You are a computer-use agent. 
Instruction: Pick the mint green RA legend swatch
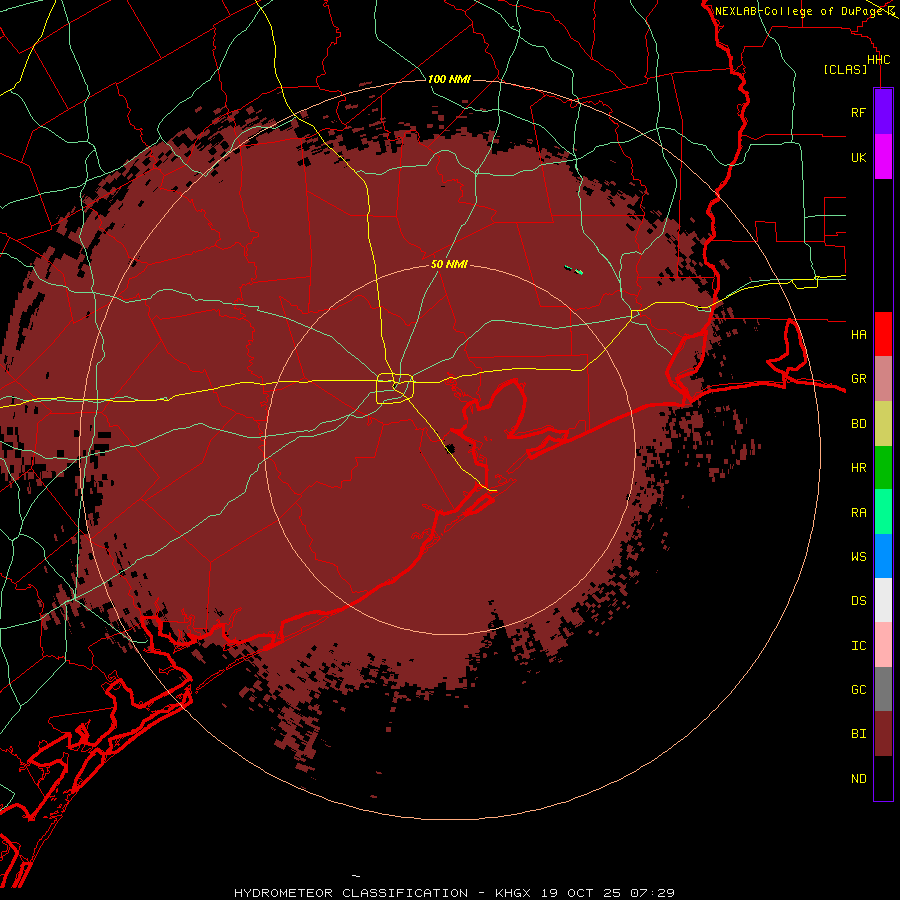click(x=883, y=512)
